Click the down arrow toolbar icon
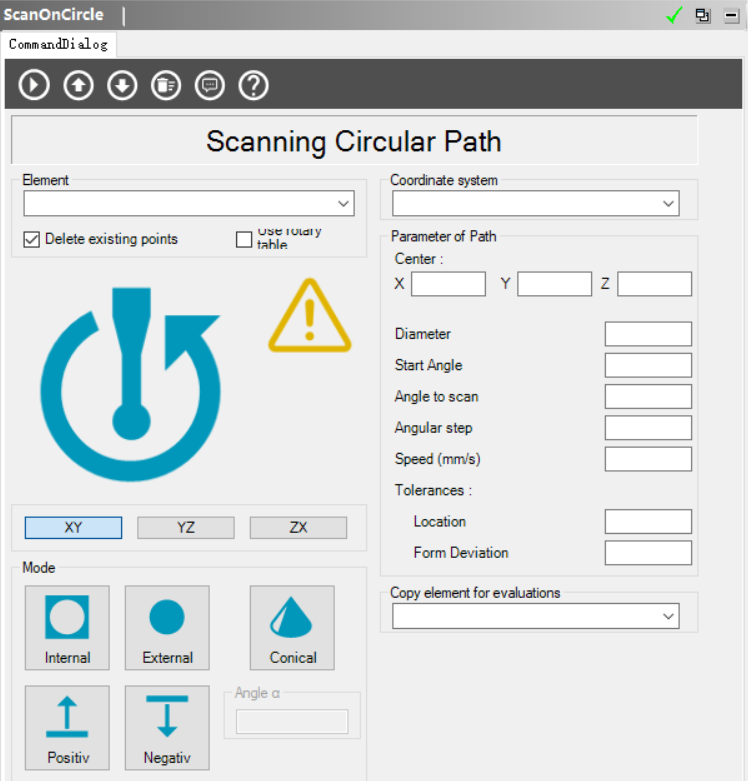The height and width of the screenshot is (781, 748). 122,86
